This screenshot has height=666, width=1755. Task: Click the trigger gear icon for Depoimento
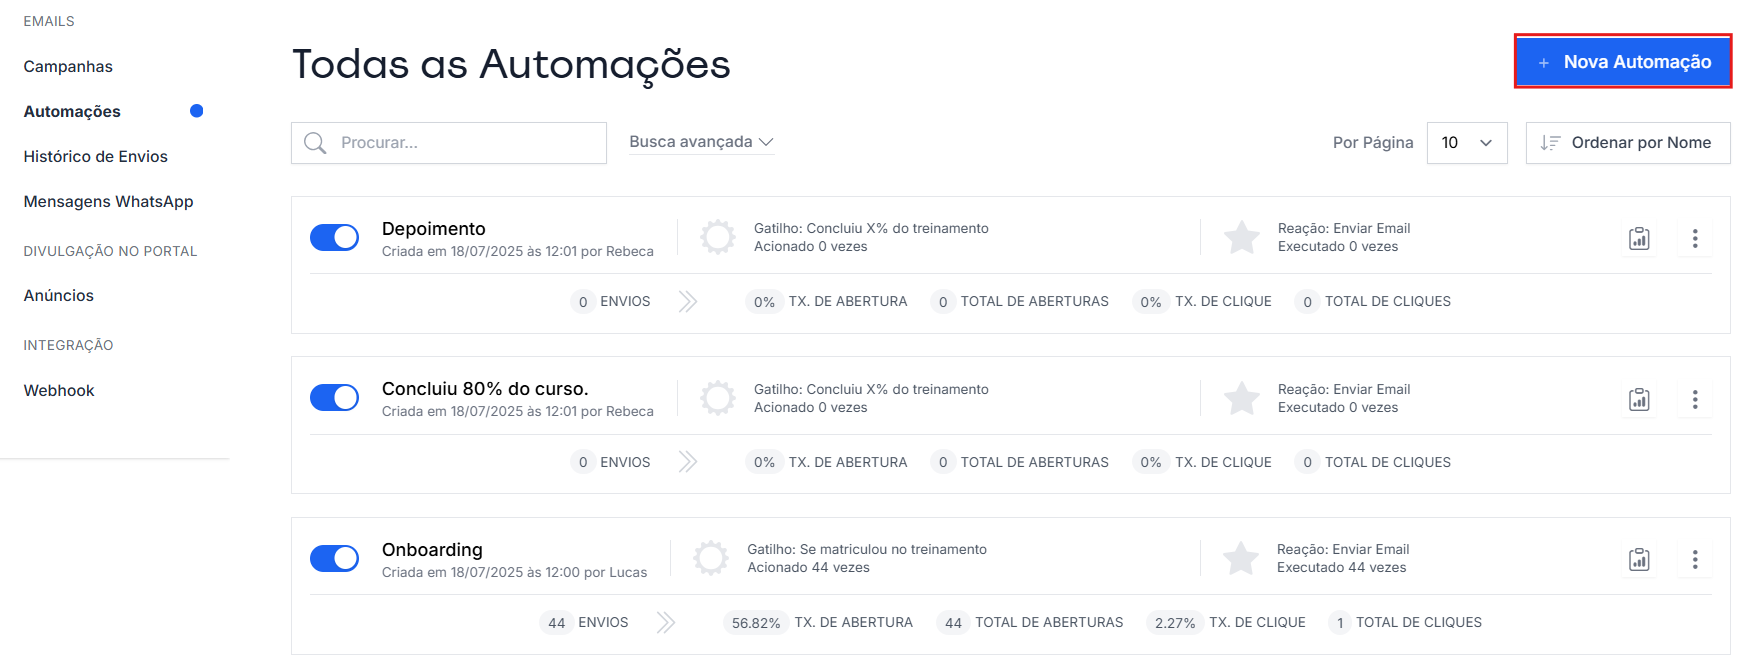click(x=717, y=237)
